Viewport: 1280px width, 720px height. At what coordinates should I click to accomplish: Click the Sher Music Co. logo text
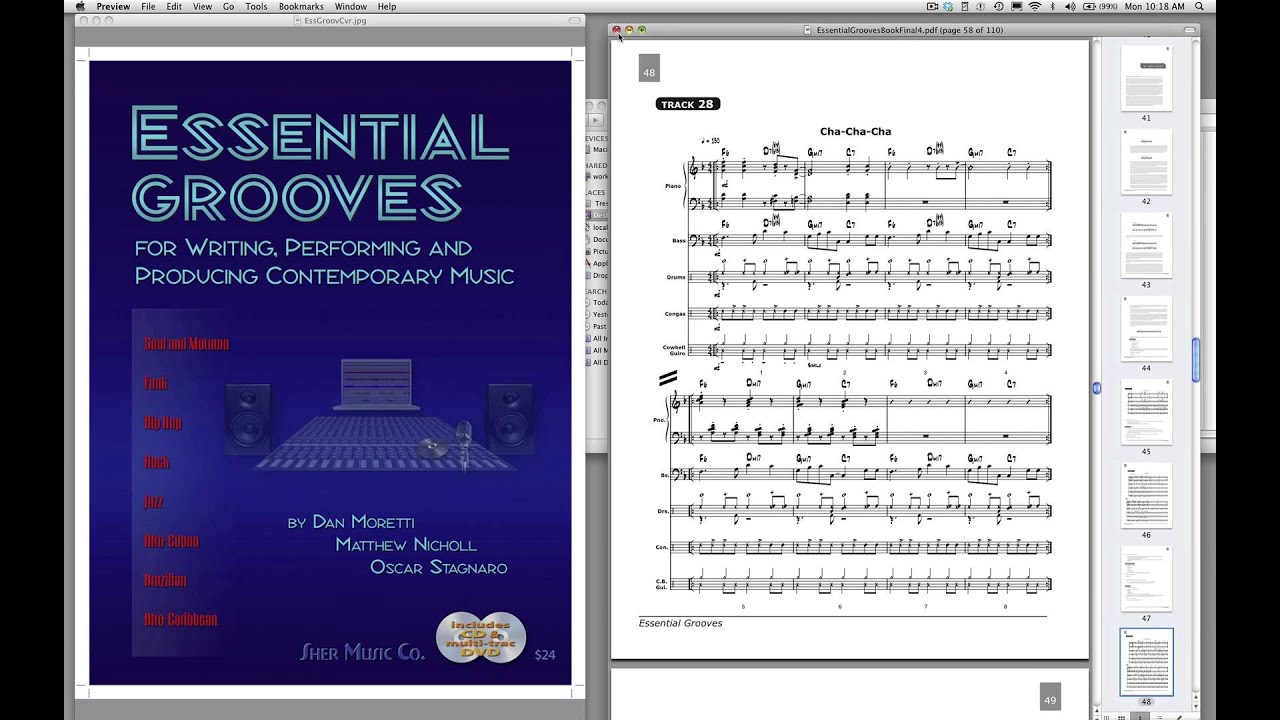tap(362, 652)
